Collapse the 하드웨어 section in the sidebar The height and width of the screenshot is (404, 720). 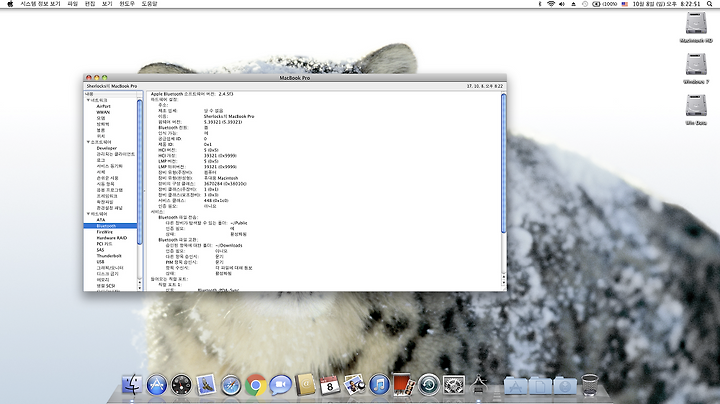coord(88,214)
